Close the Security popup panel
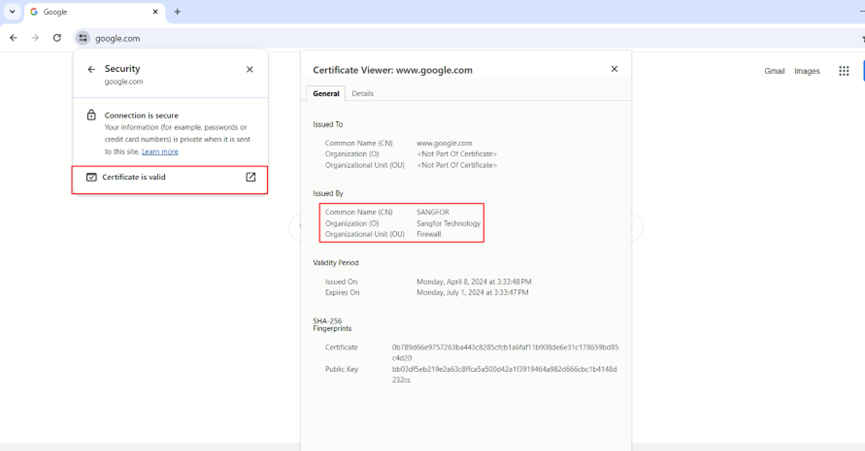The image size is (865, 451). tap(250, 70)
